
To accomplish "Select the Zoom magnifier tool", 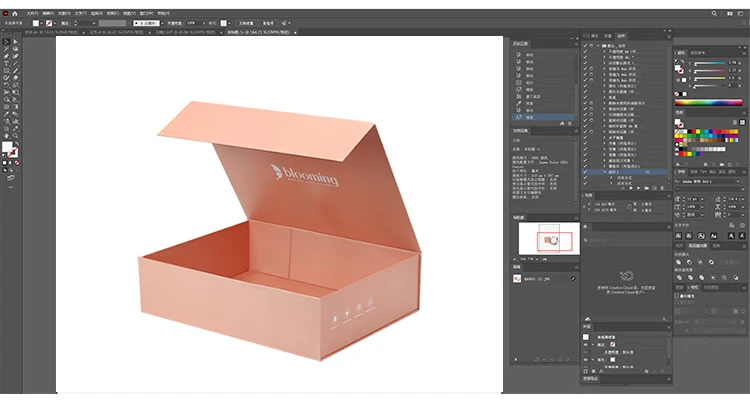I will 13,135.
